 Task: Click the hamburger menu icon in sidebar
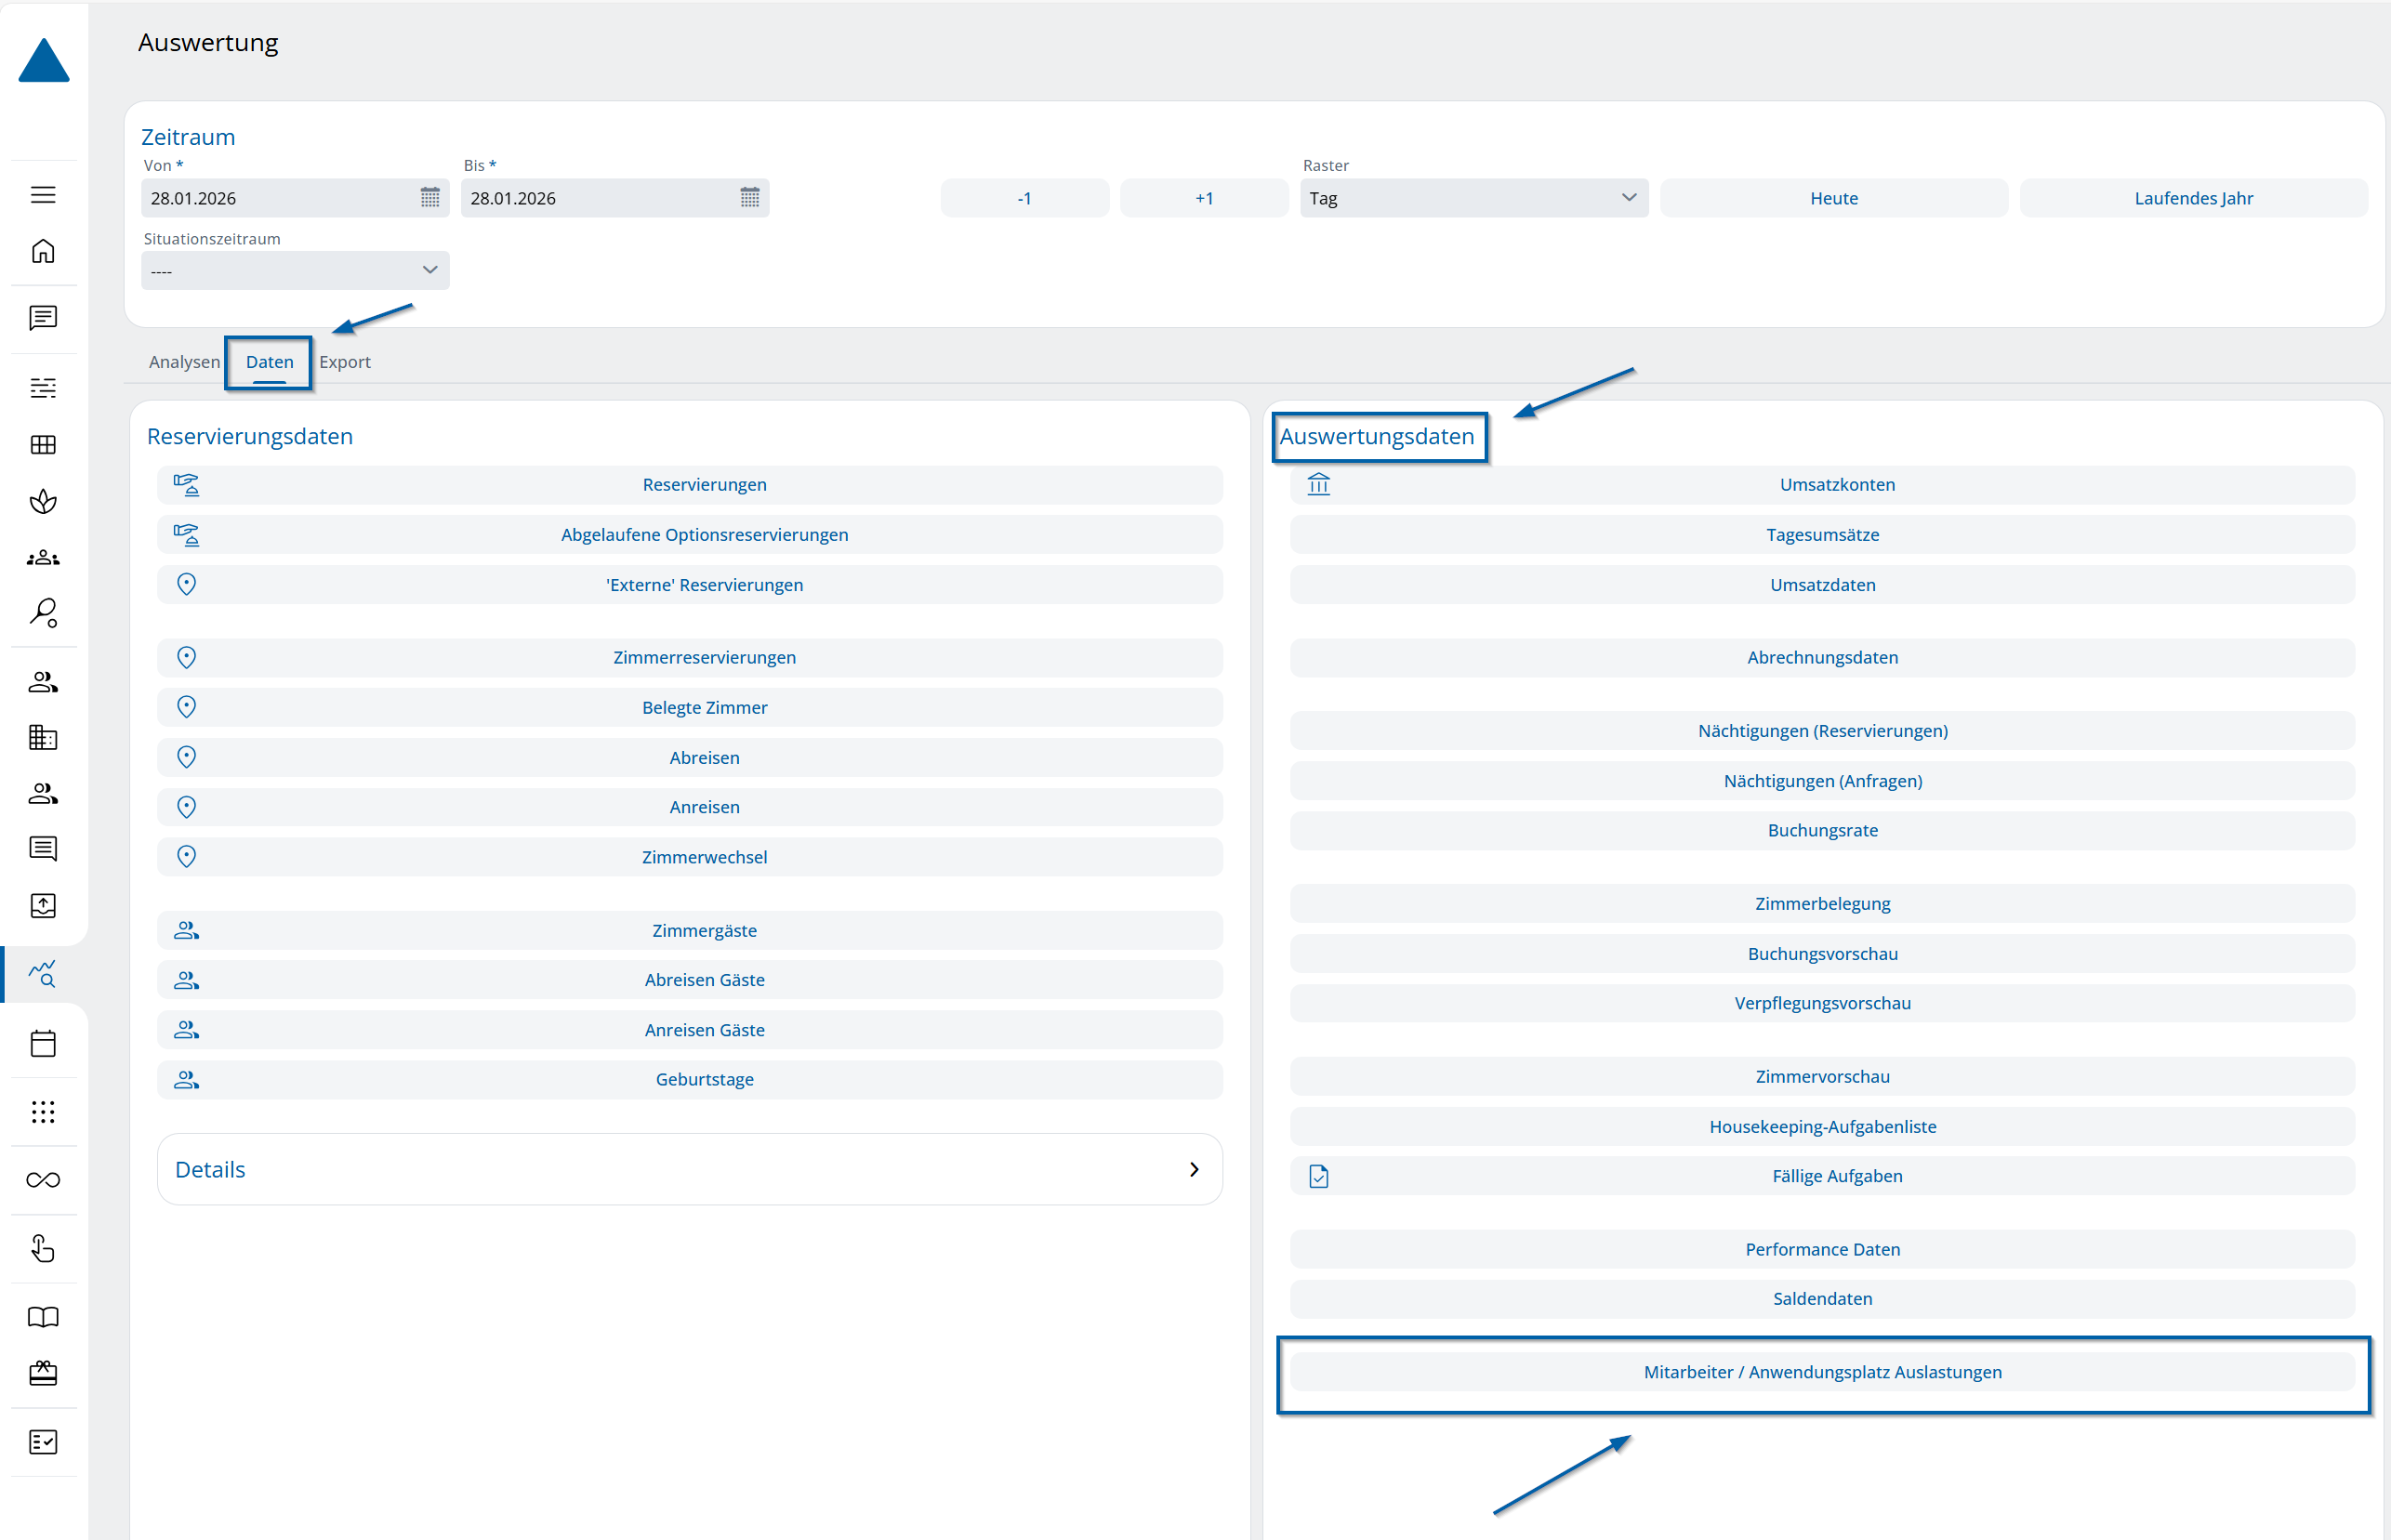pos(43,195)
